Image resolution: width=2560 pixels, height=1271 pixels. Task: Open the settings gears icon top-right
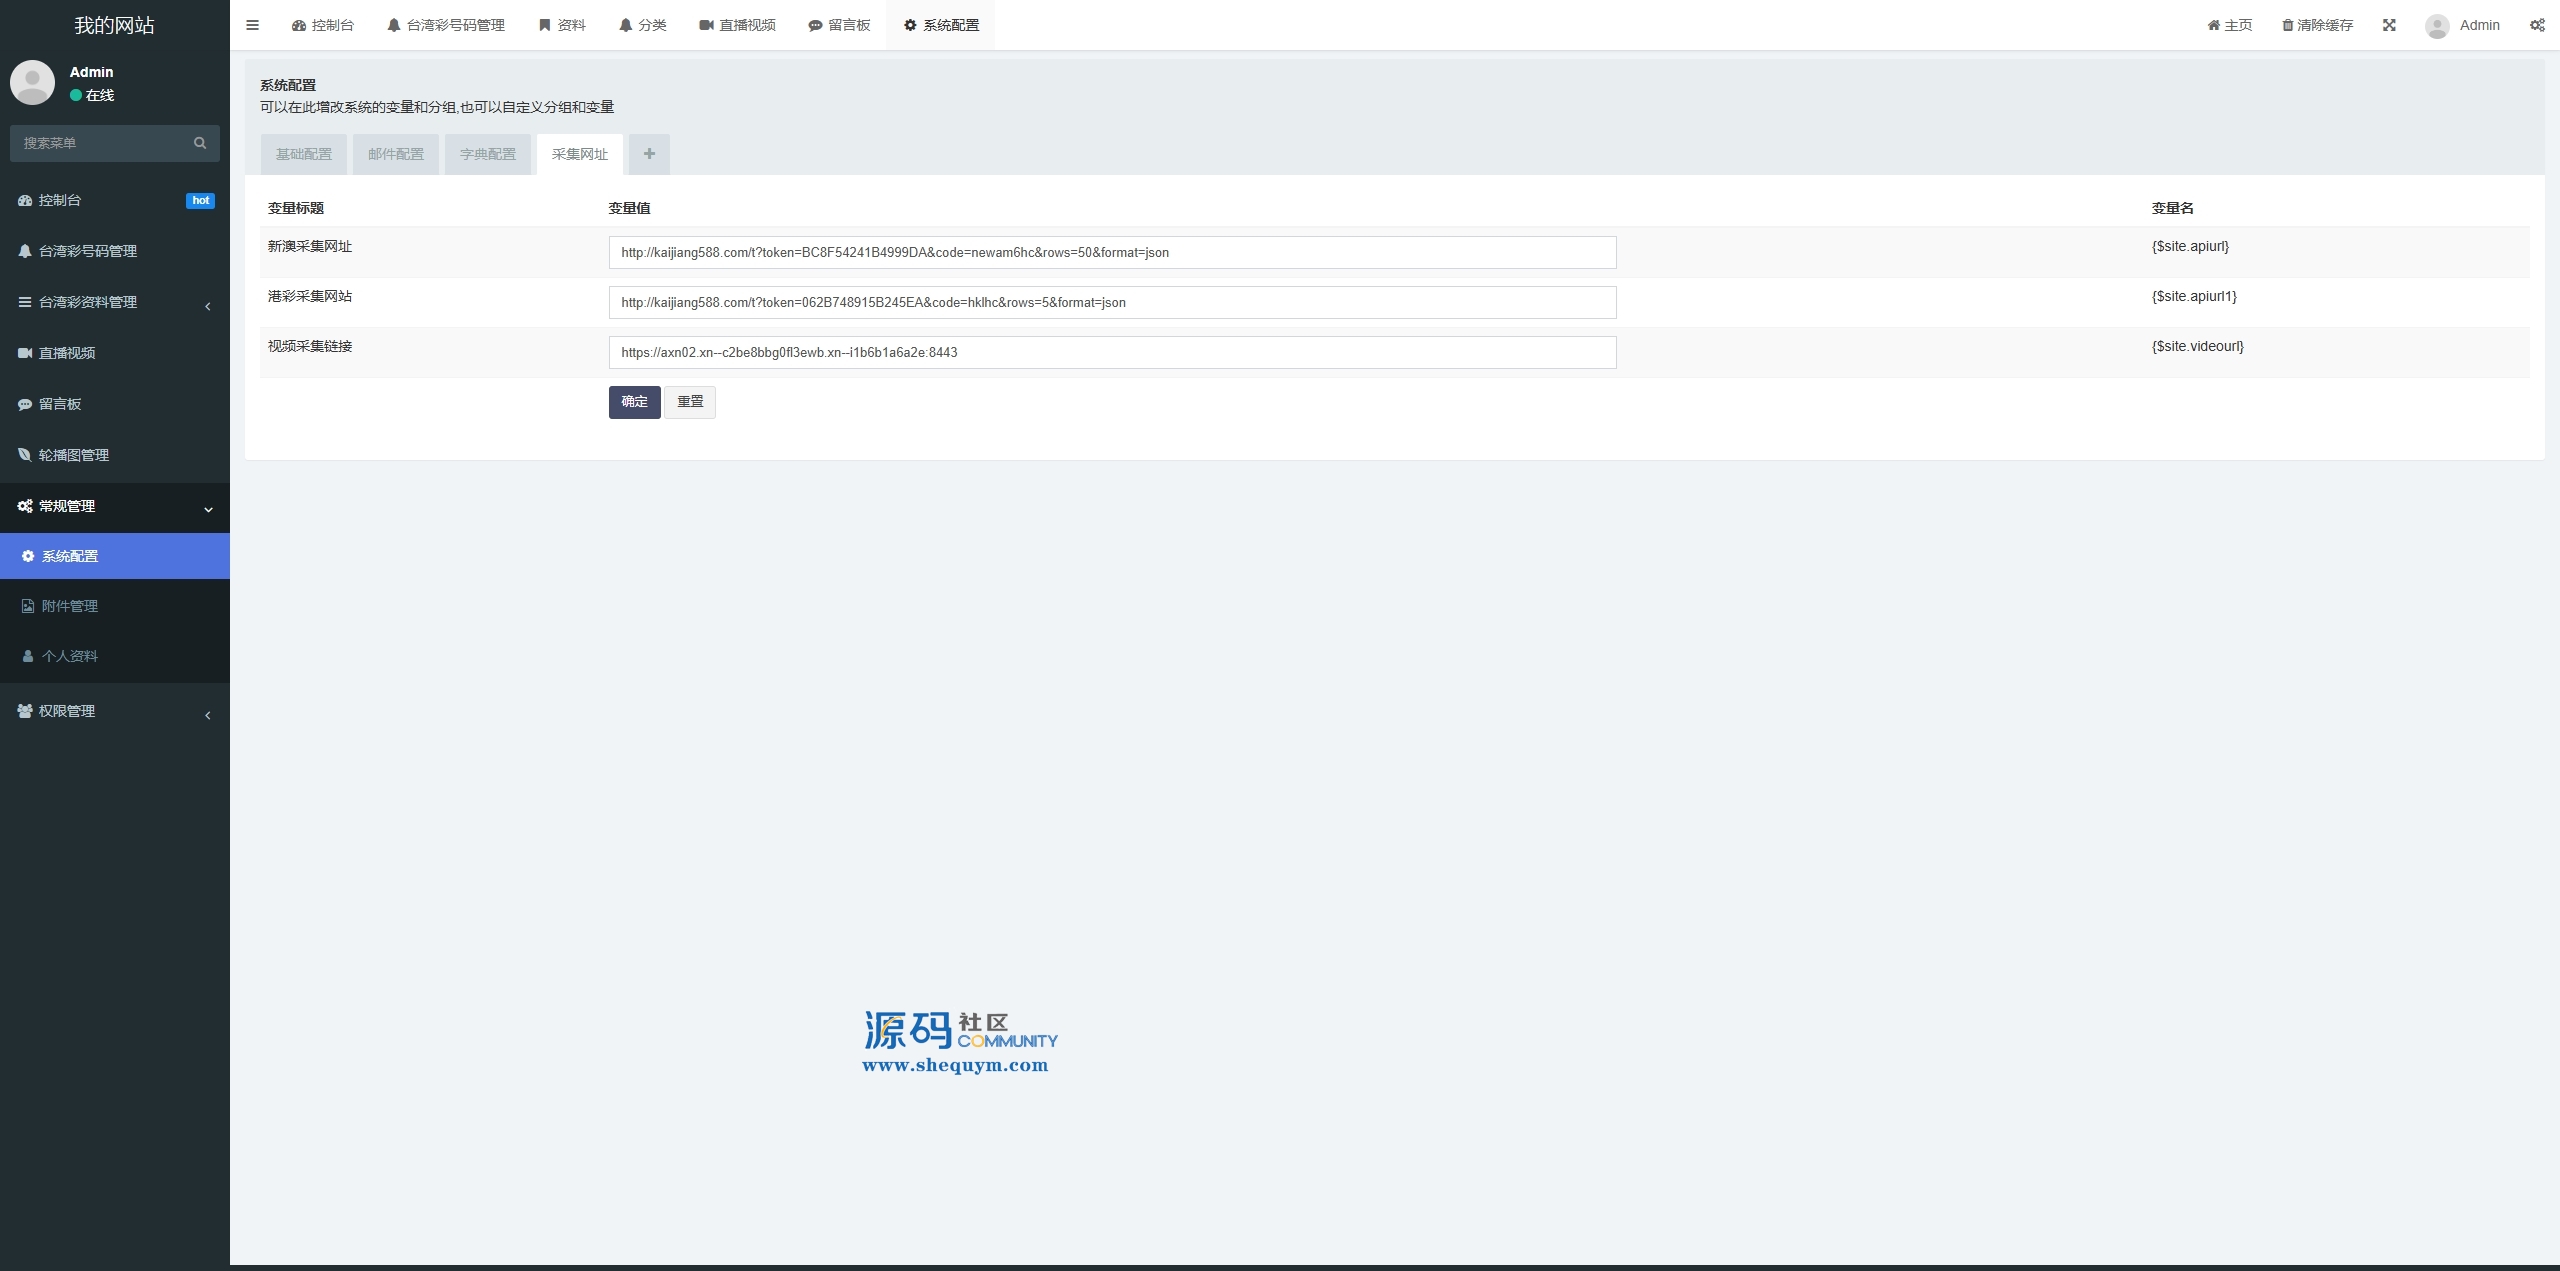pos(2537,25)
